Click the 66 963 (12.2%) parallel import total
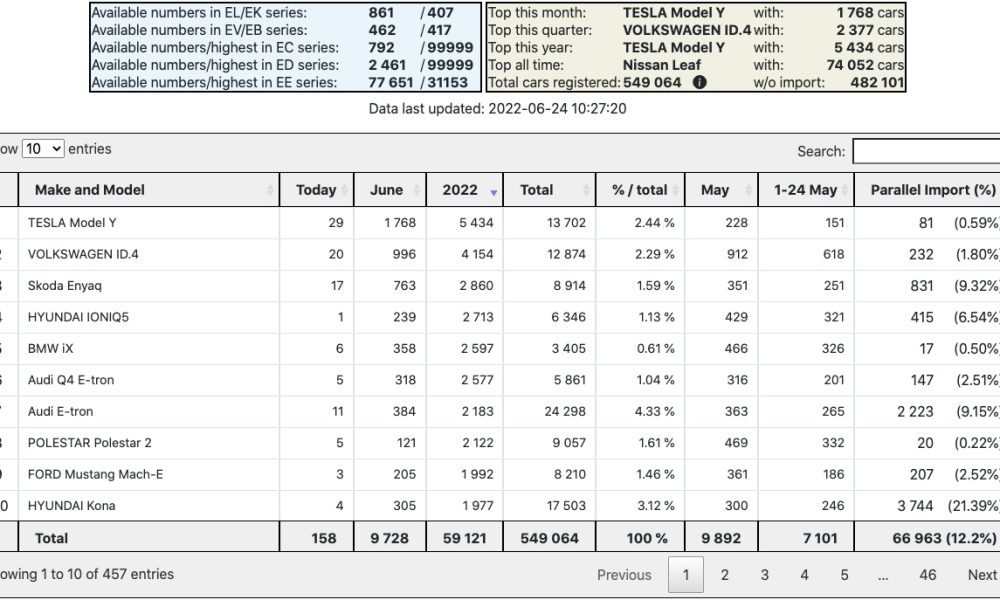This screenshot has height=600, width=1000. pyautogui.click(x=943, y=538)
